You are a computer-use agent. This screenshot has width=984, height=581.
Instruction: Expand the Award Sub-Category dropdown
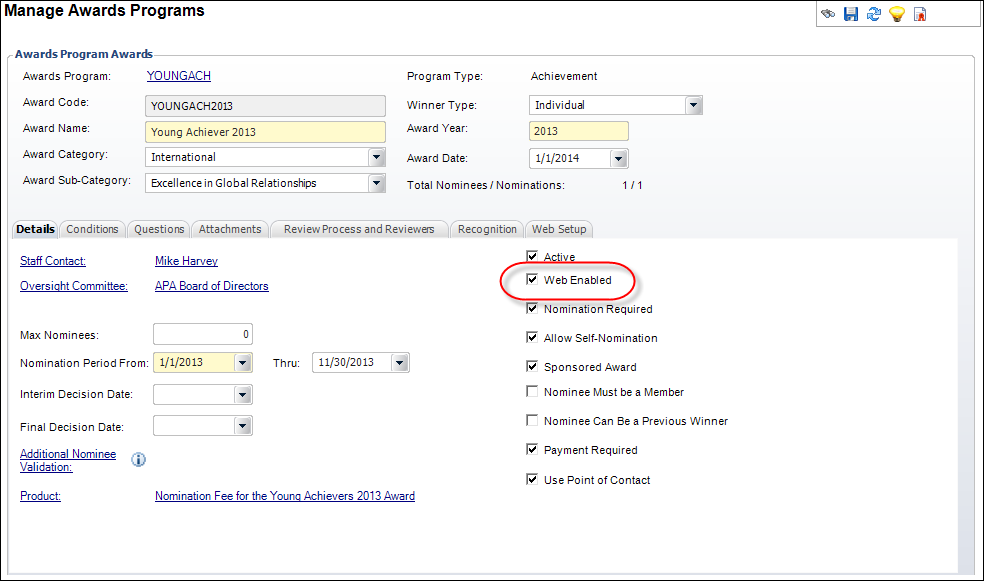pyautogui.click(x=377, y=183)
